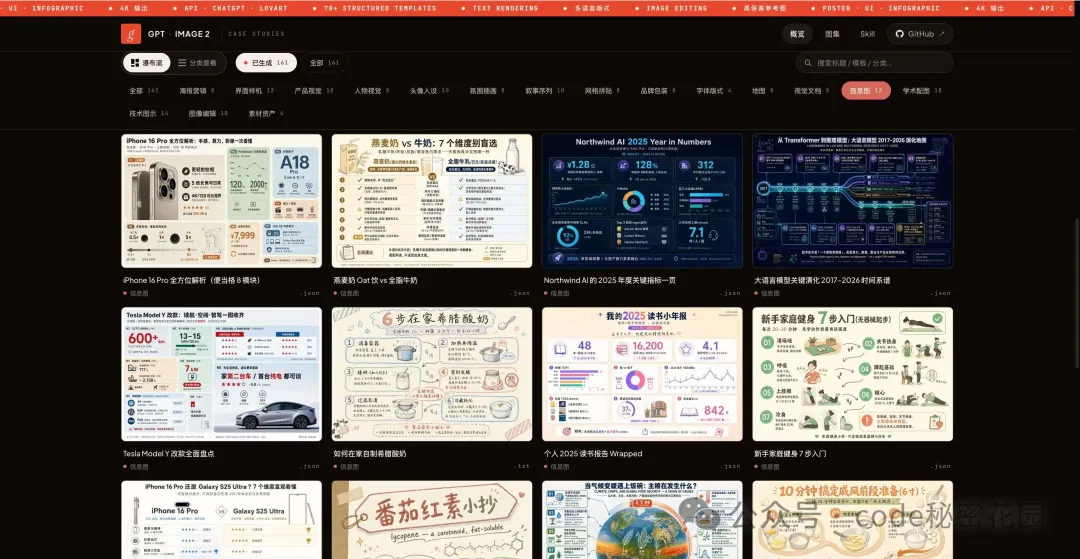
Task: Open the Tesla Model Y infographic thumbnail
Action: (x=221, y=374)
